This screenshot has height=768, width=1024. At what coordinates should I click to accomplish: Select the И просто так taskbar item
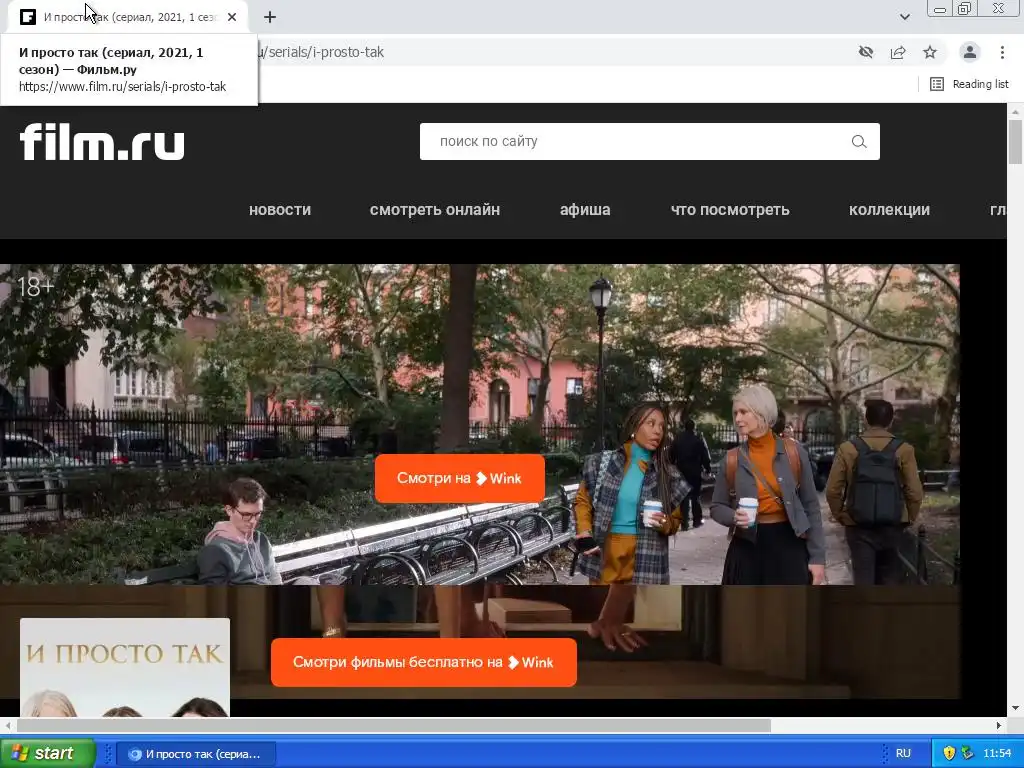coord(196,754)
